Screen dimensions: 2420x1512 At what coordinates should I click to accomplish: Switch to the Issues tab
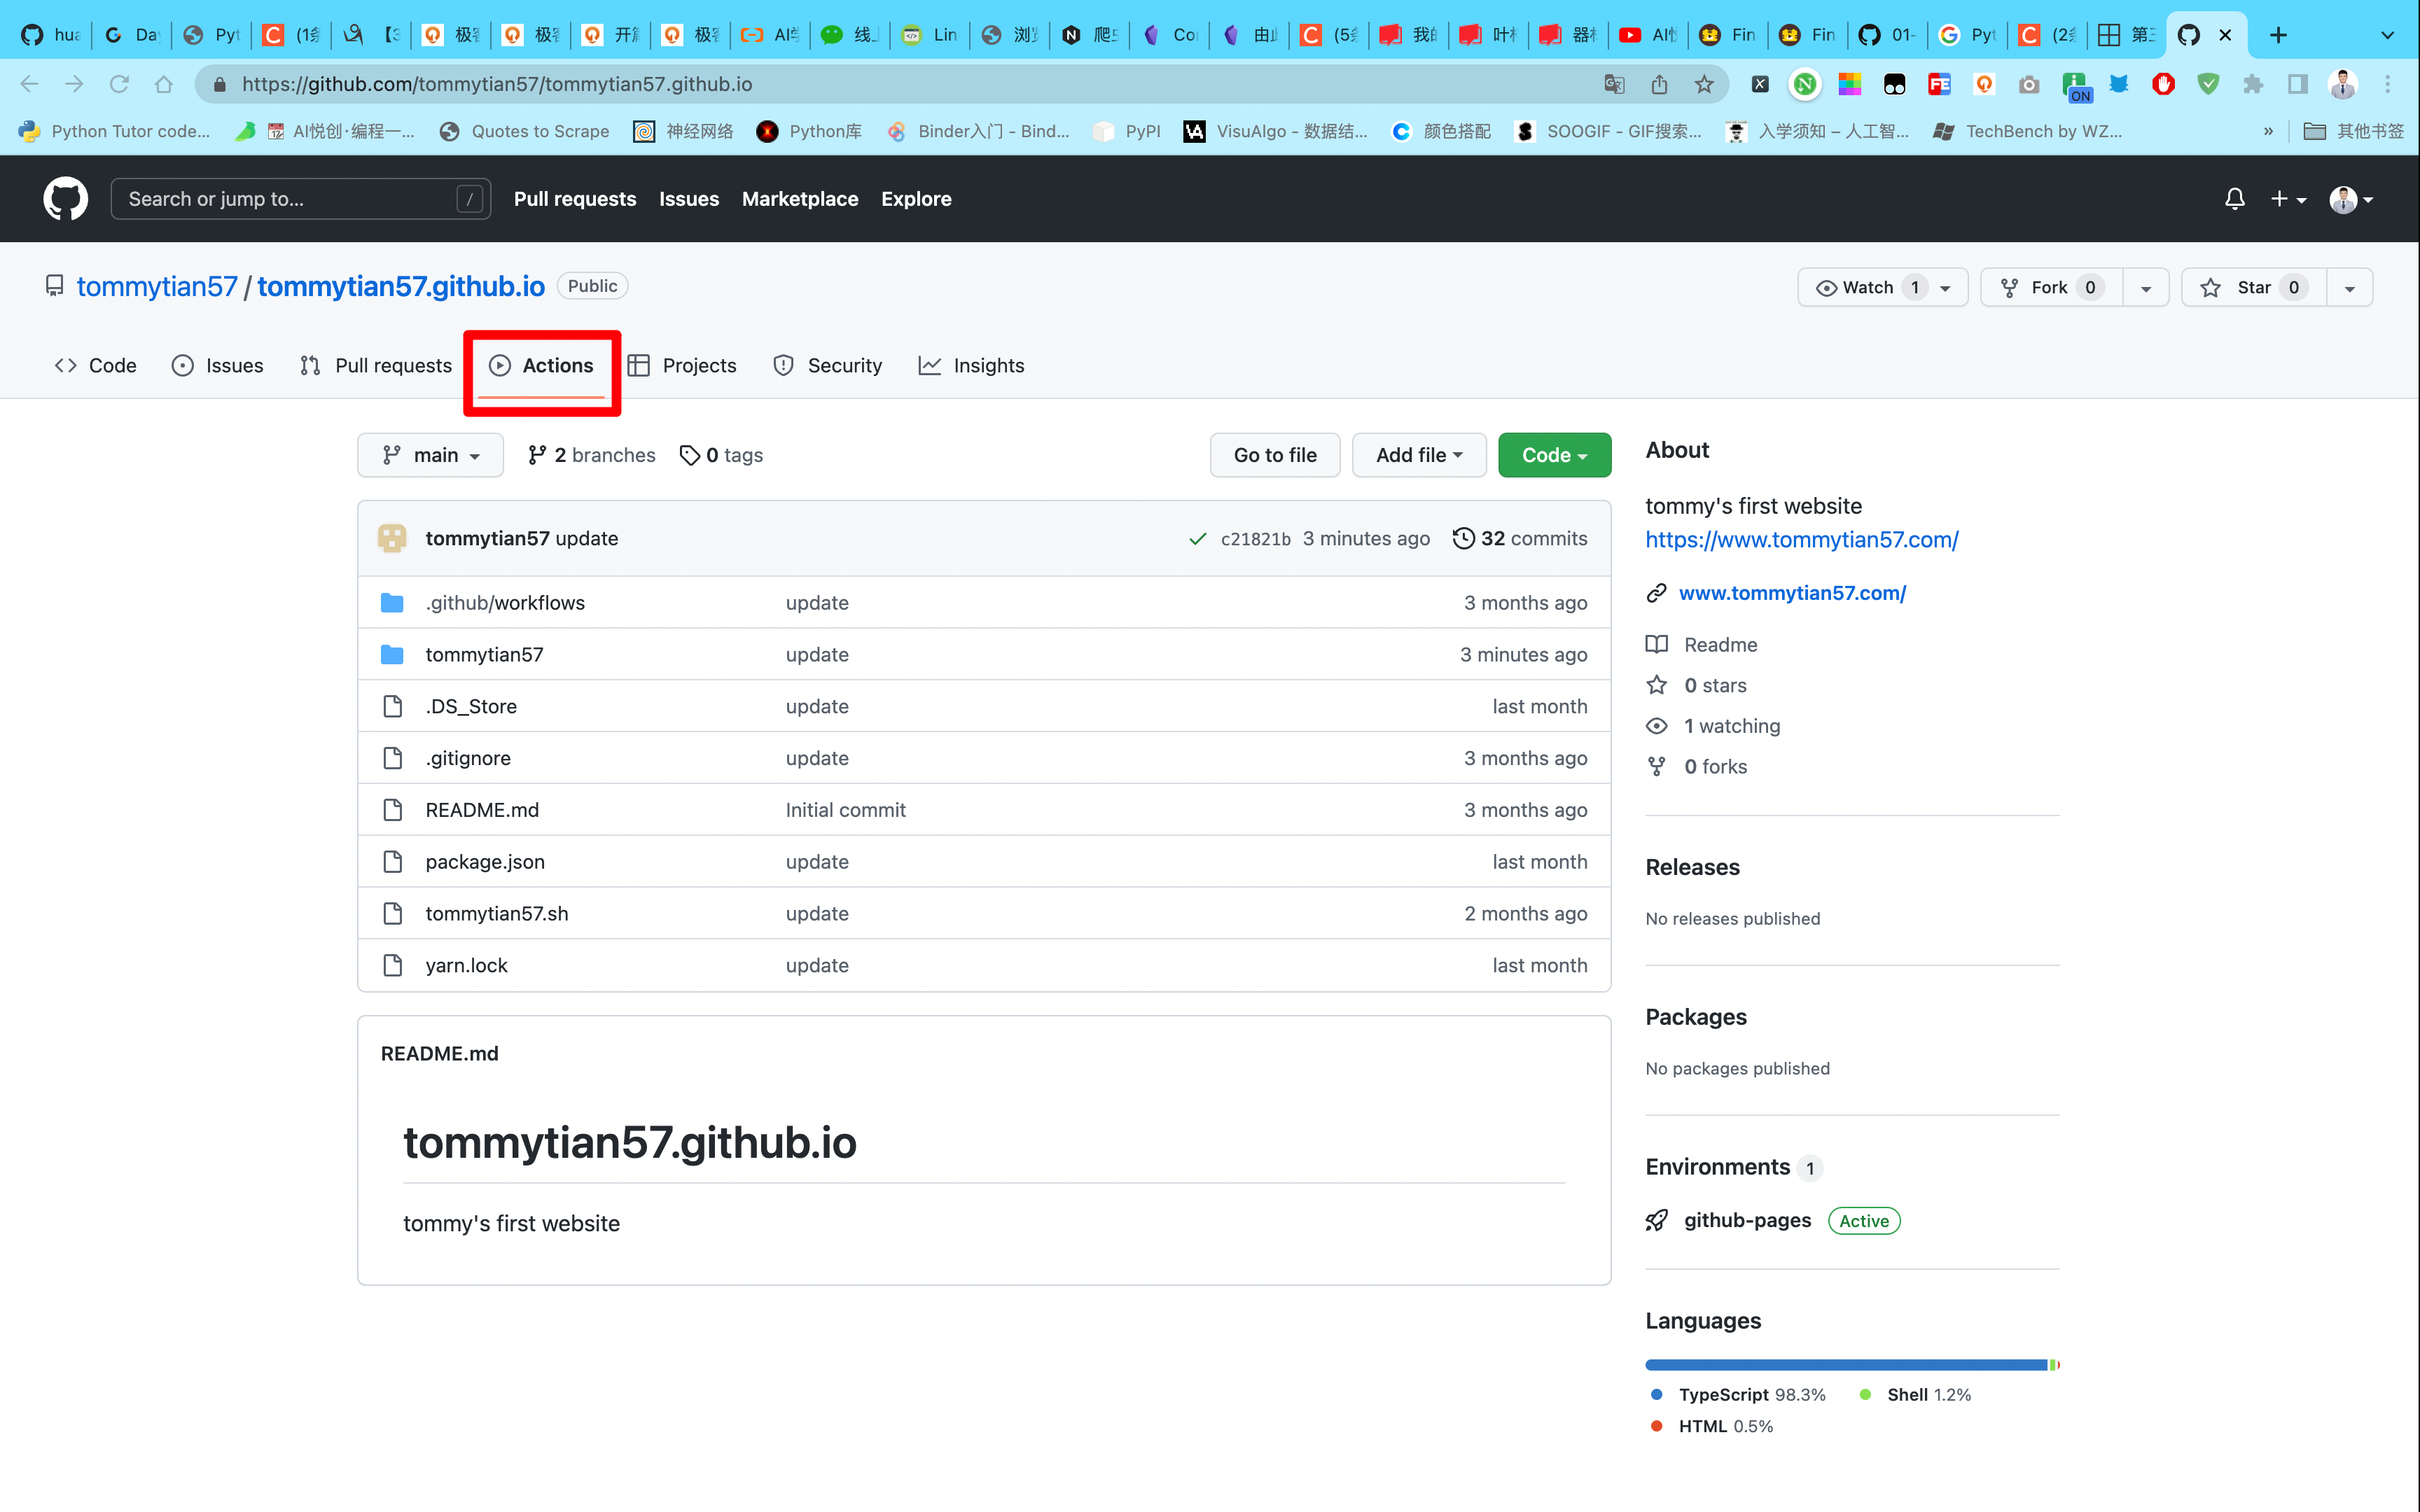pyautogui.click(x=217, y=365)
